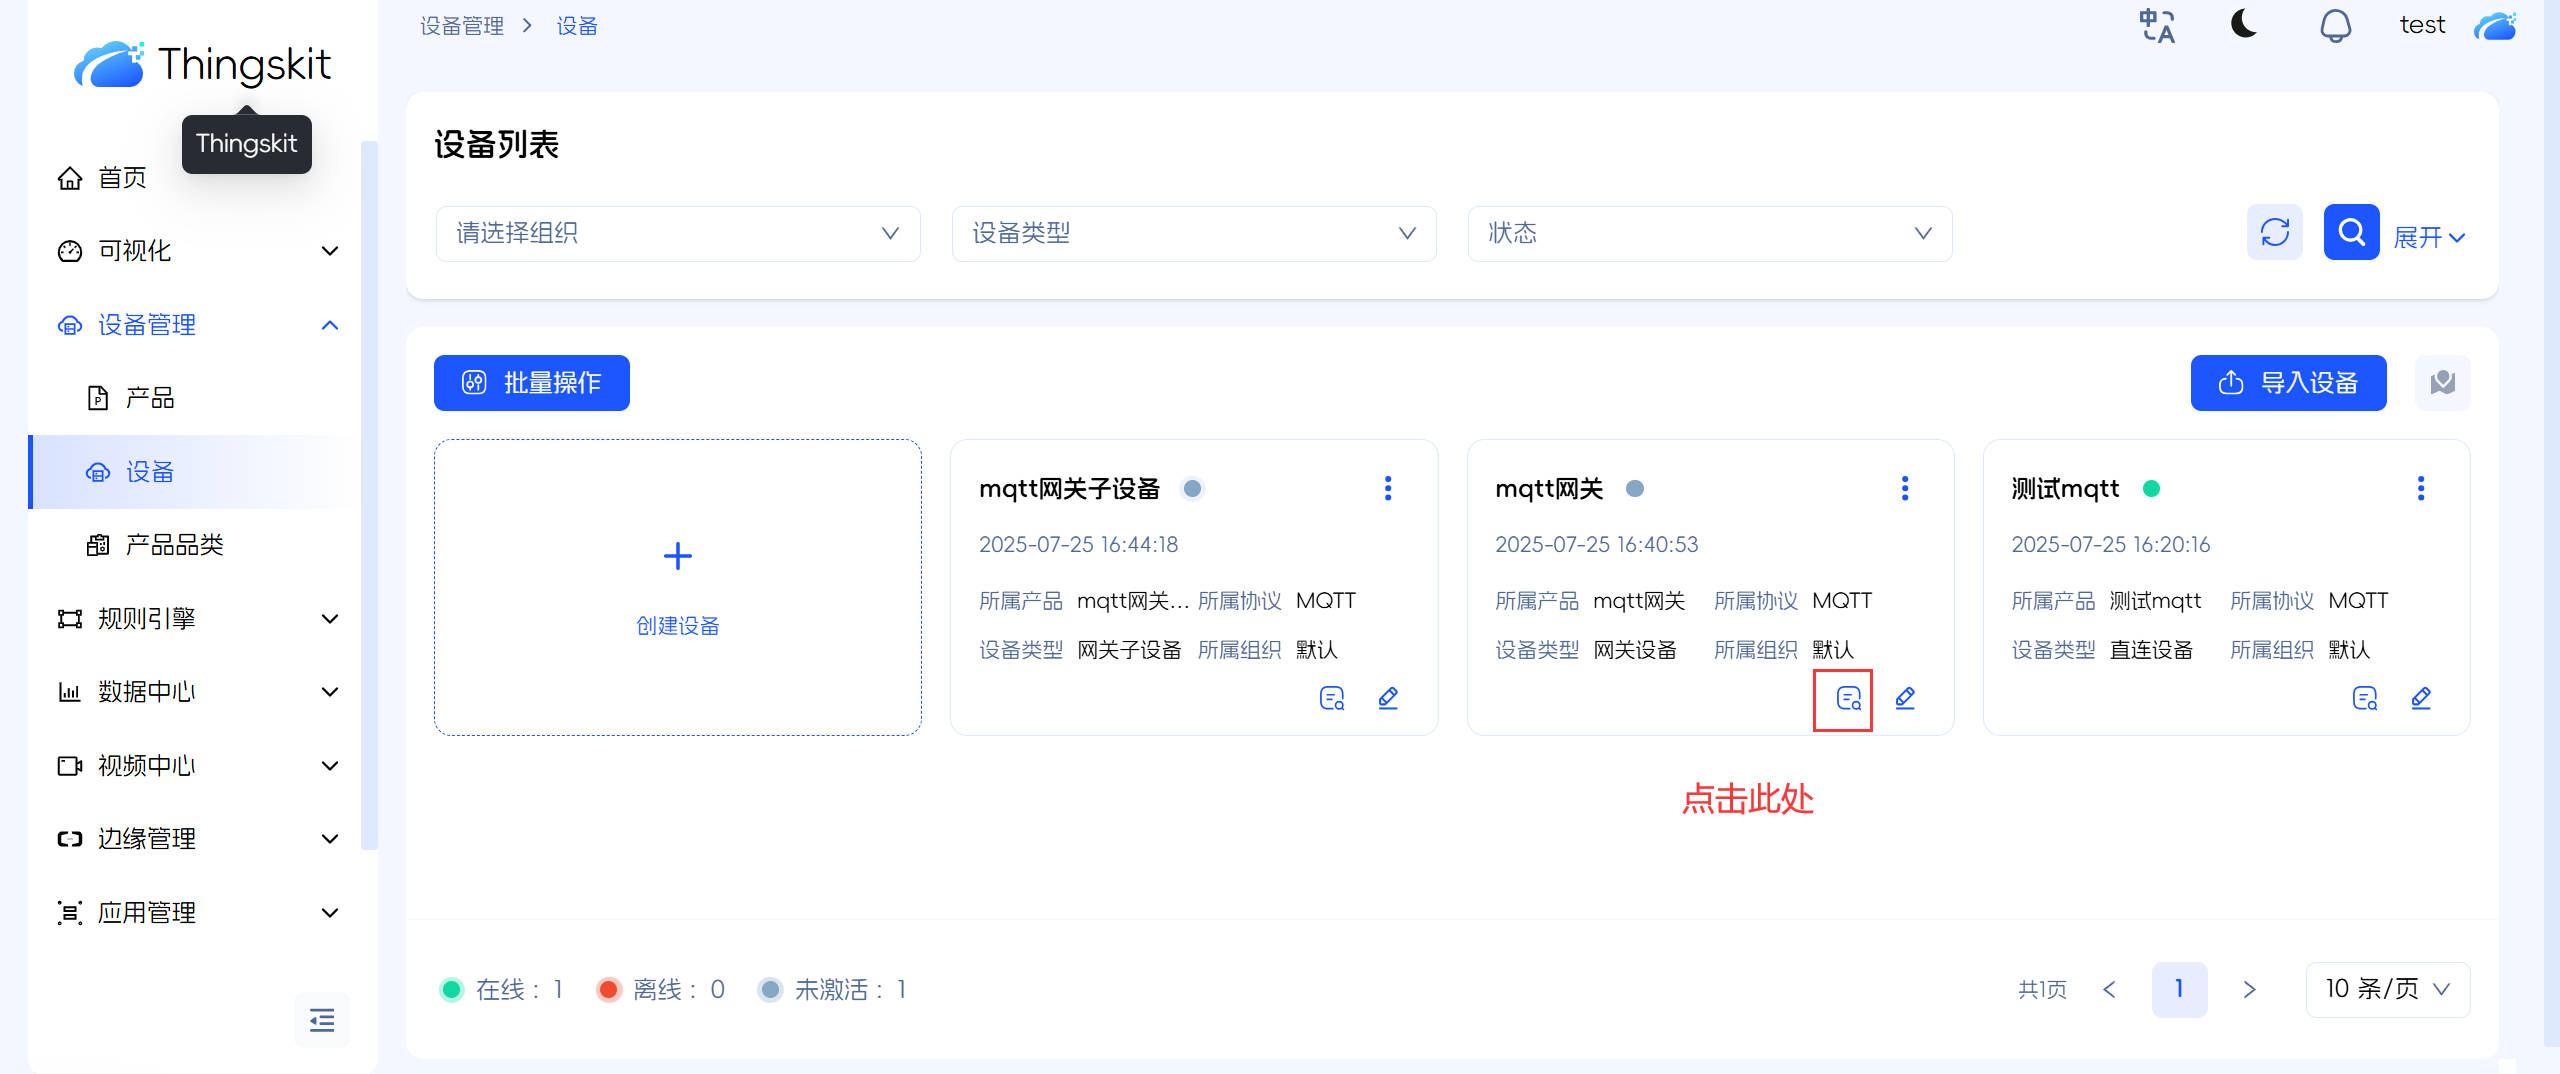Click the blue search icon button
2560x1074 pixels.
tap(2351, 233)
